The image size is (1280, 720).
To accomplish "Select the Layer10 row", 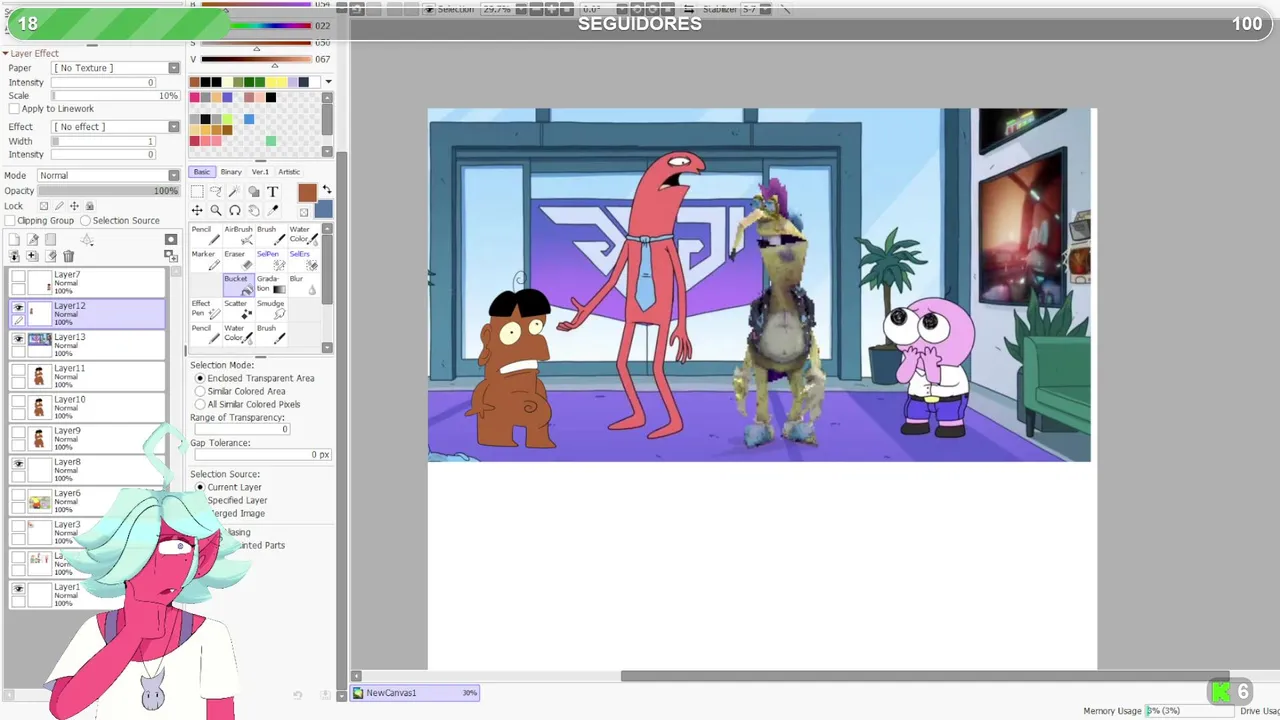I will 87,408.
